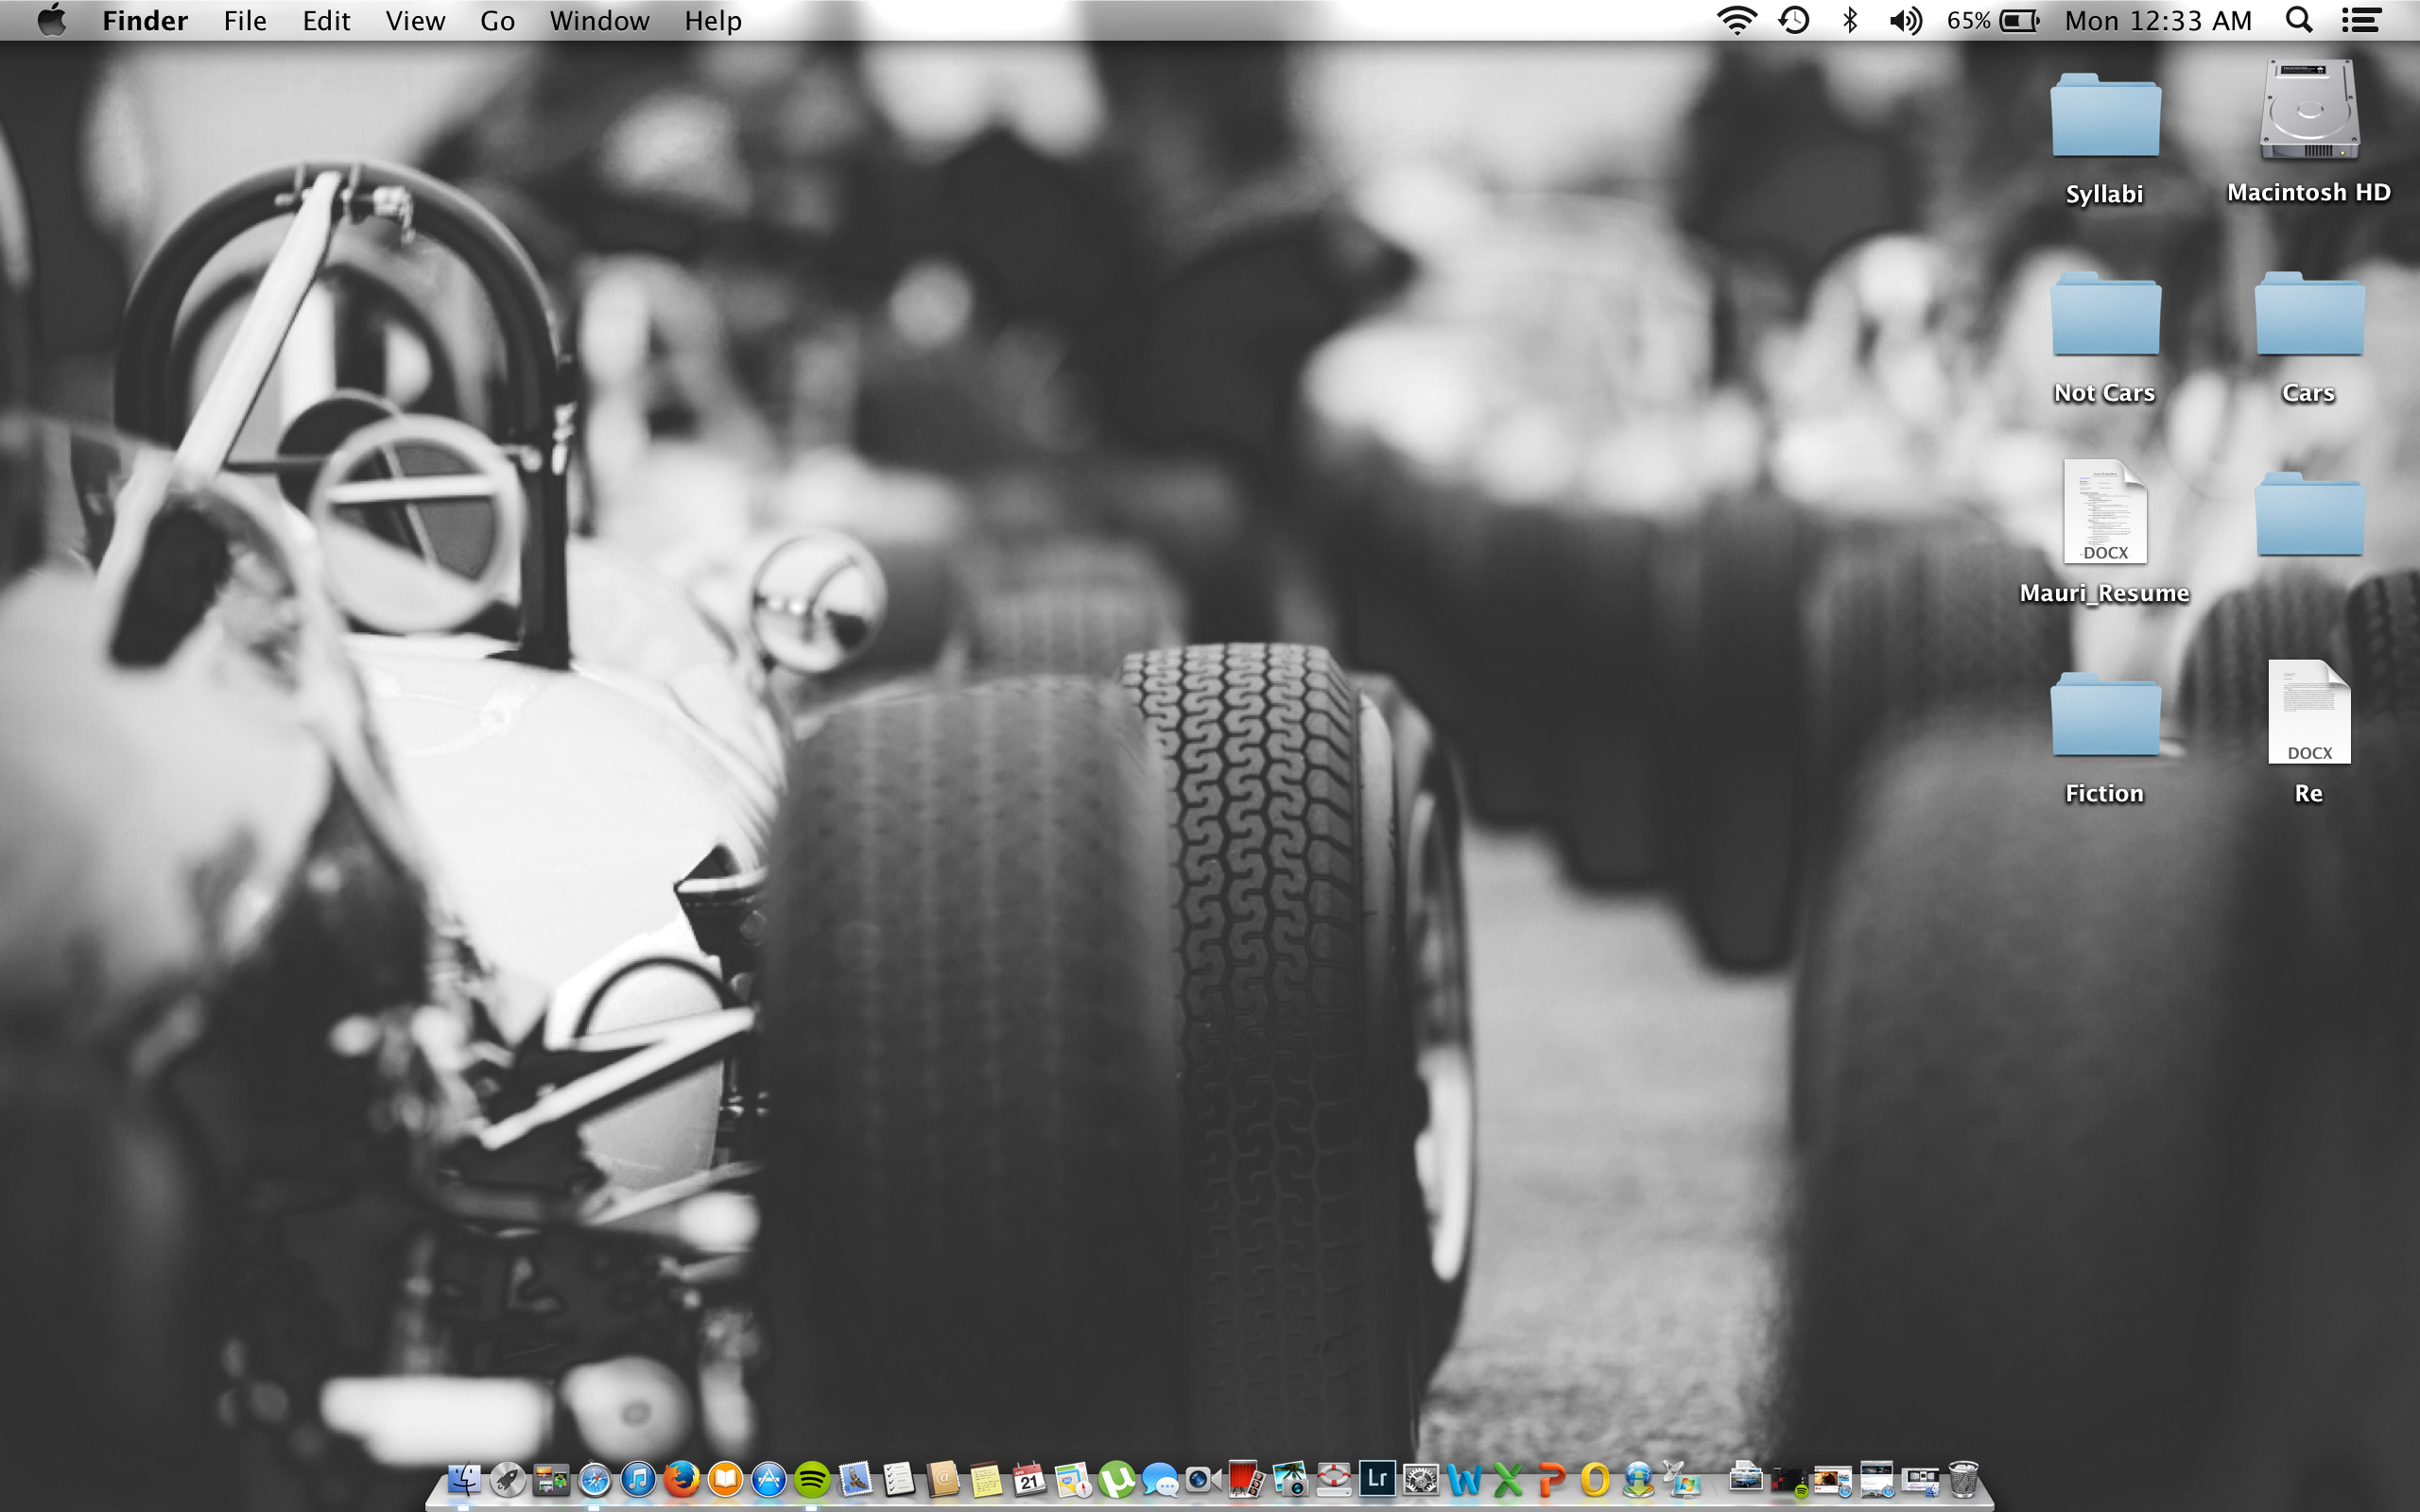Image resolution: width=2420 pixels, height=1512 pixels.
Task: Open Time Machine menu bar icon
Action: [x=1794, y=20]
